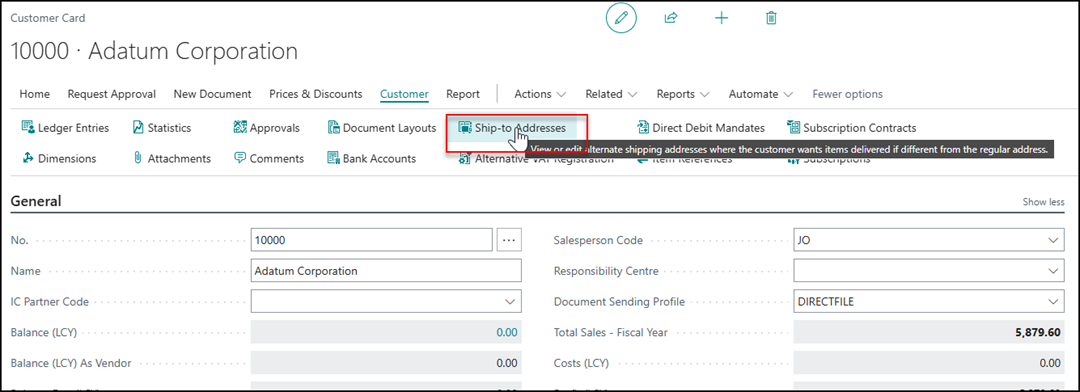Click the Balance (LCY) value 0.00 link
The width and height of the screenshot is (1080, 392).
(x=506, y=333)
